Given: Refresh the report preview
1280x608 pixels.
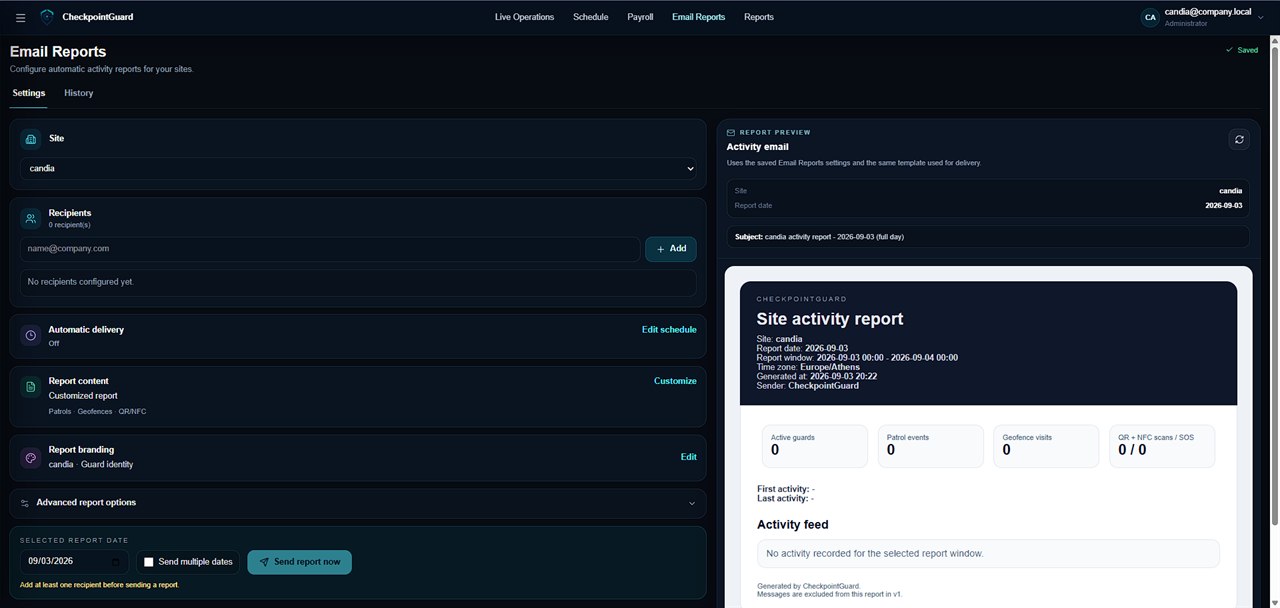Looking at the screenshot, I should click(1239, 139).
